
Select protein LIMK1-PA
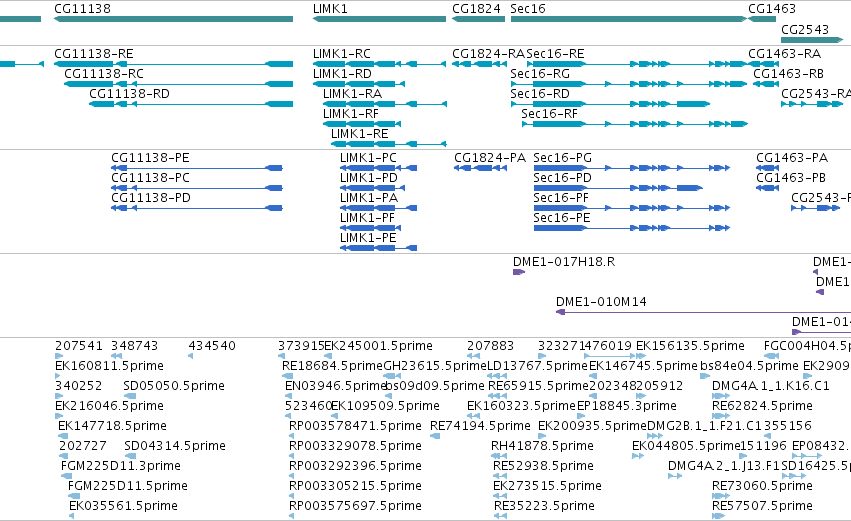pos(369,198)
